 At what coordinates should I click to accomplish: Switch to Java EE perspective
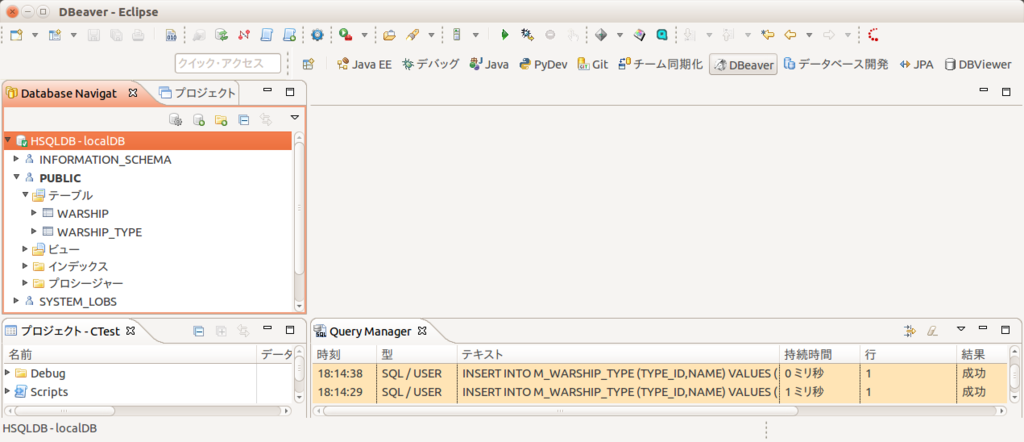pyautogui.click(x=364, y=64)
